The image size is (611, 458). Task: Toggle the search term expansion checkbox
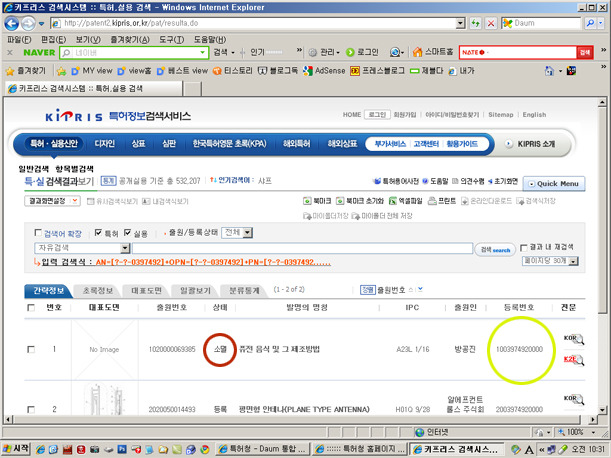(x=38, y=233)
